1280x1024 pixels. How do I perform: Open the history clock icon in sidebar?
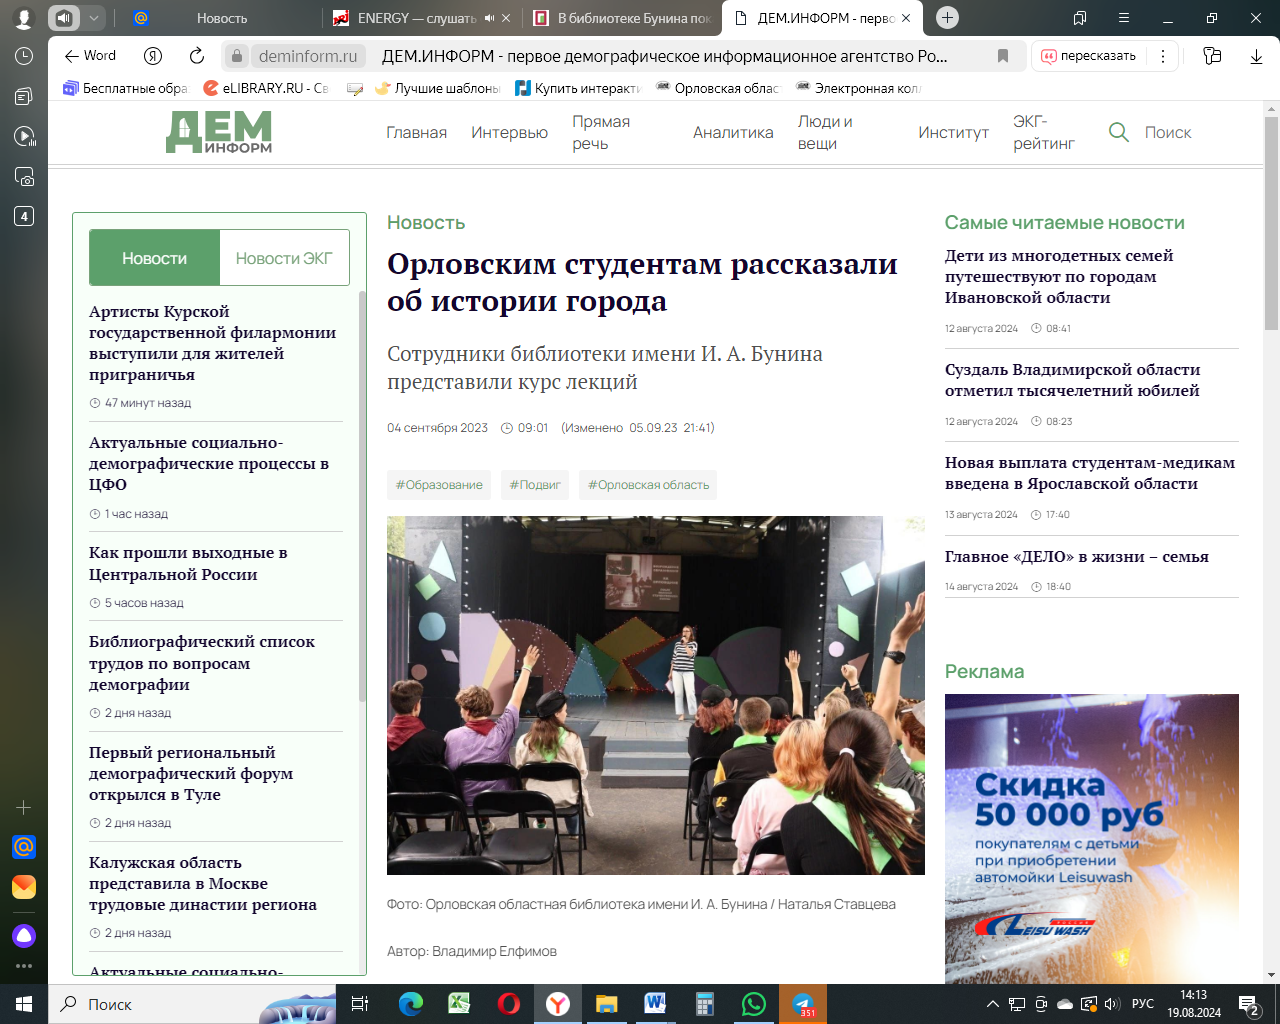tap(24, 57)
